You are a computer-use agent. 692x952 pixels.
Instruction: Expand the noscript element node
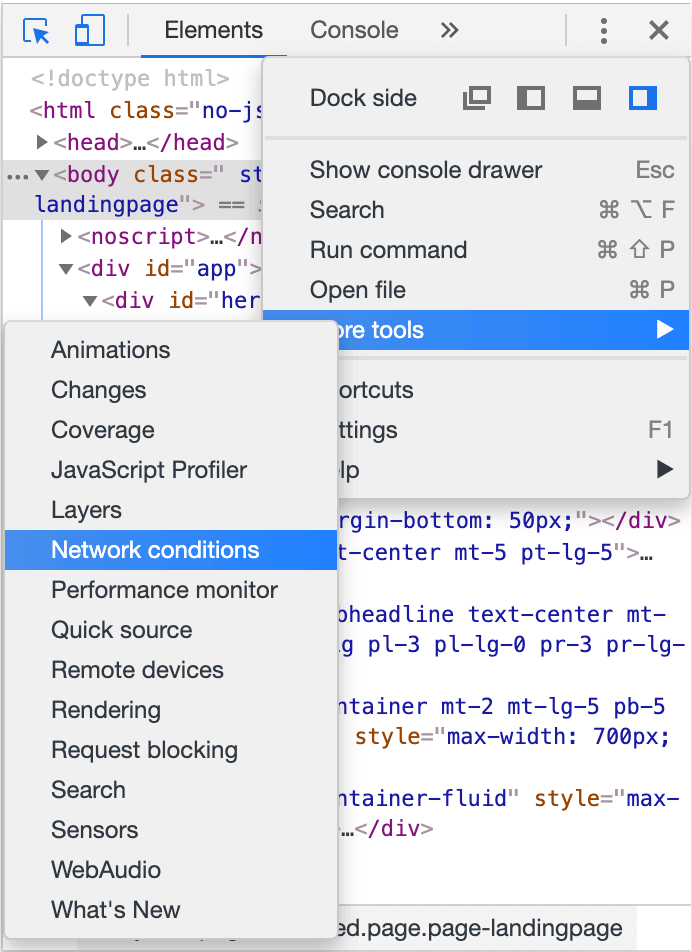[66, 237]
